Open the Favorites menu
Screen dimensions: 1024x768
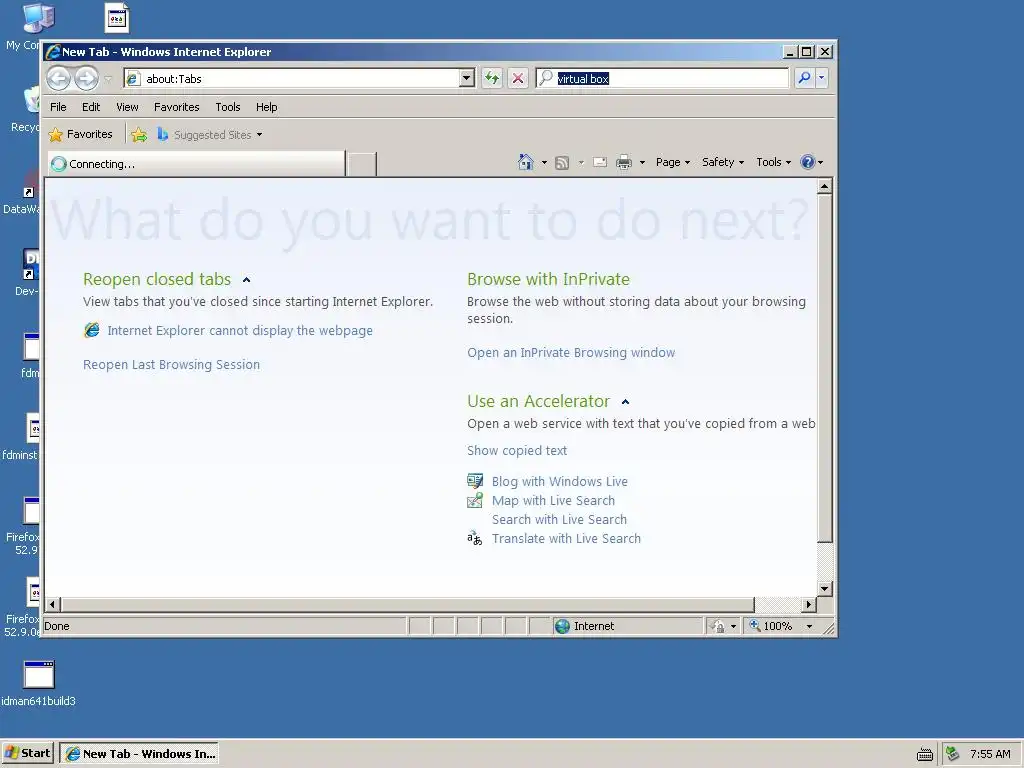click(176, 107)
